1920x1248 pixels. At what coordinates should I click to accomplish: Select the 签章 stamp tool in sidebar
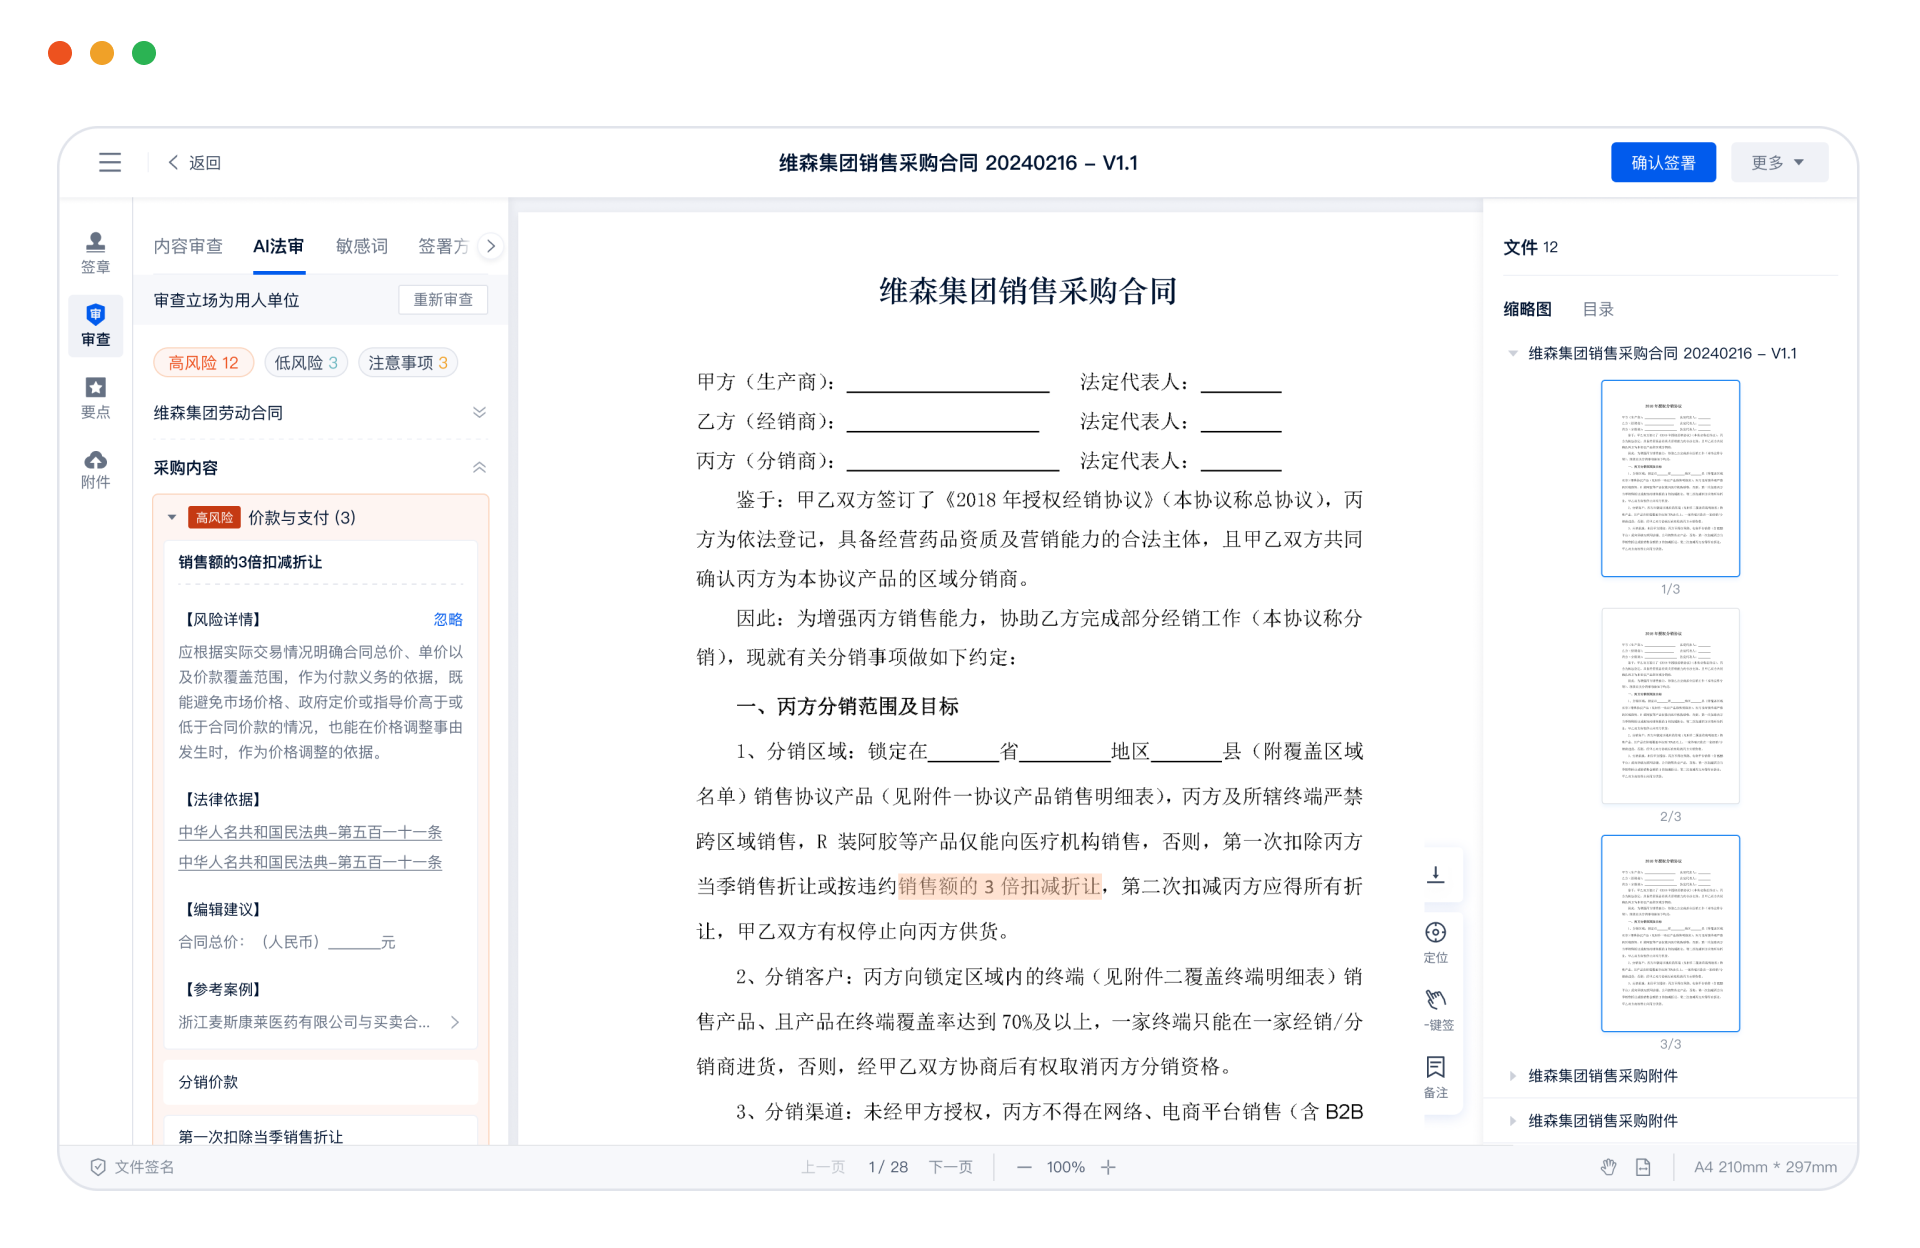click(x=95, y=250)
